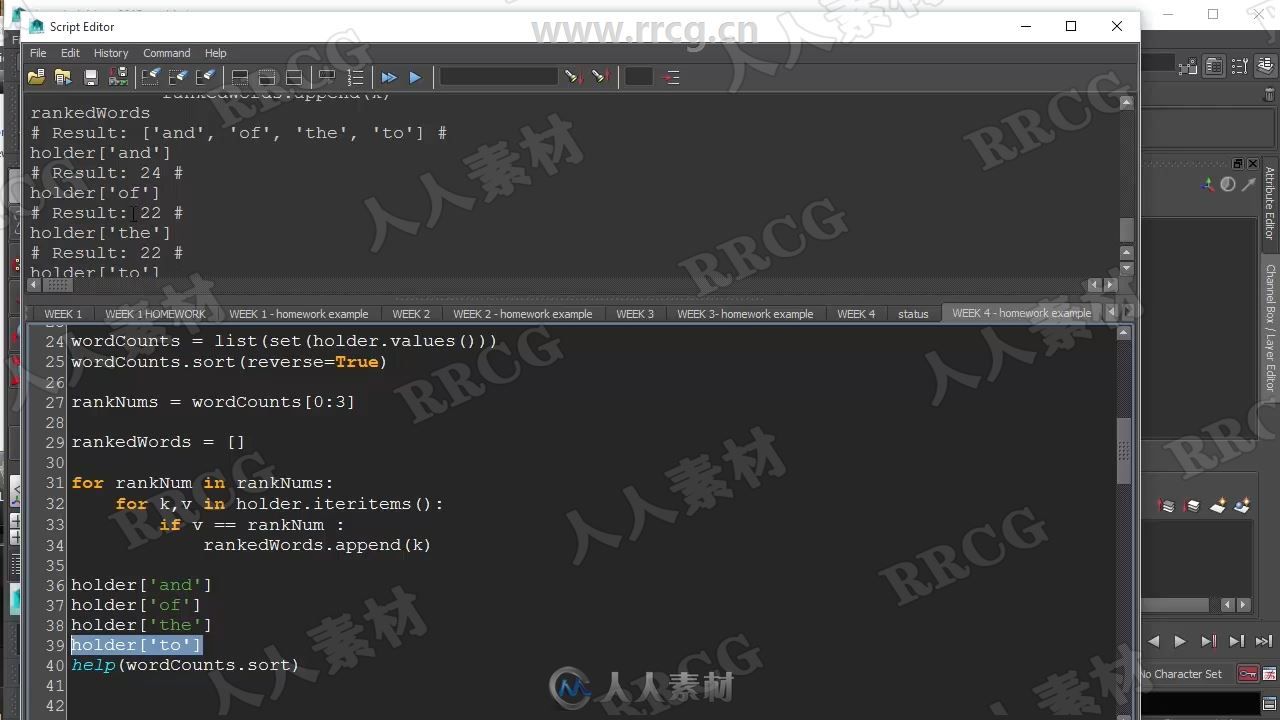Select WEEK 4 - homework example tab
The height and width of the screenshot is (720, 1280).
point(1021,313)
